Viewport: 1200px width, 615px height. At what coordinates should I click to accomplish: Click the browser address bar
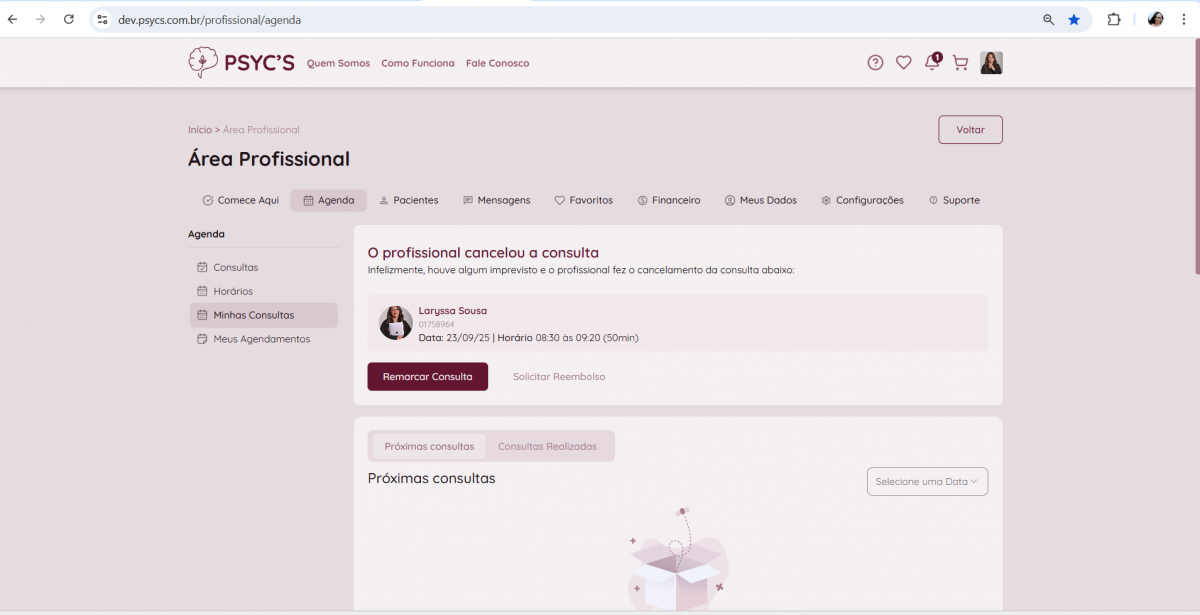point(560,19)
